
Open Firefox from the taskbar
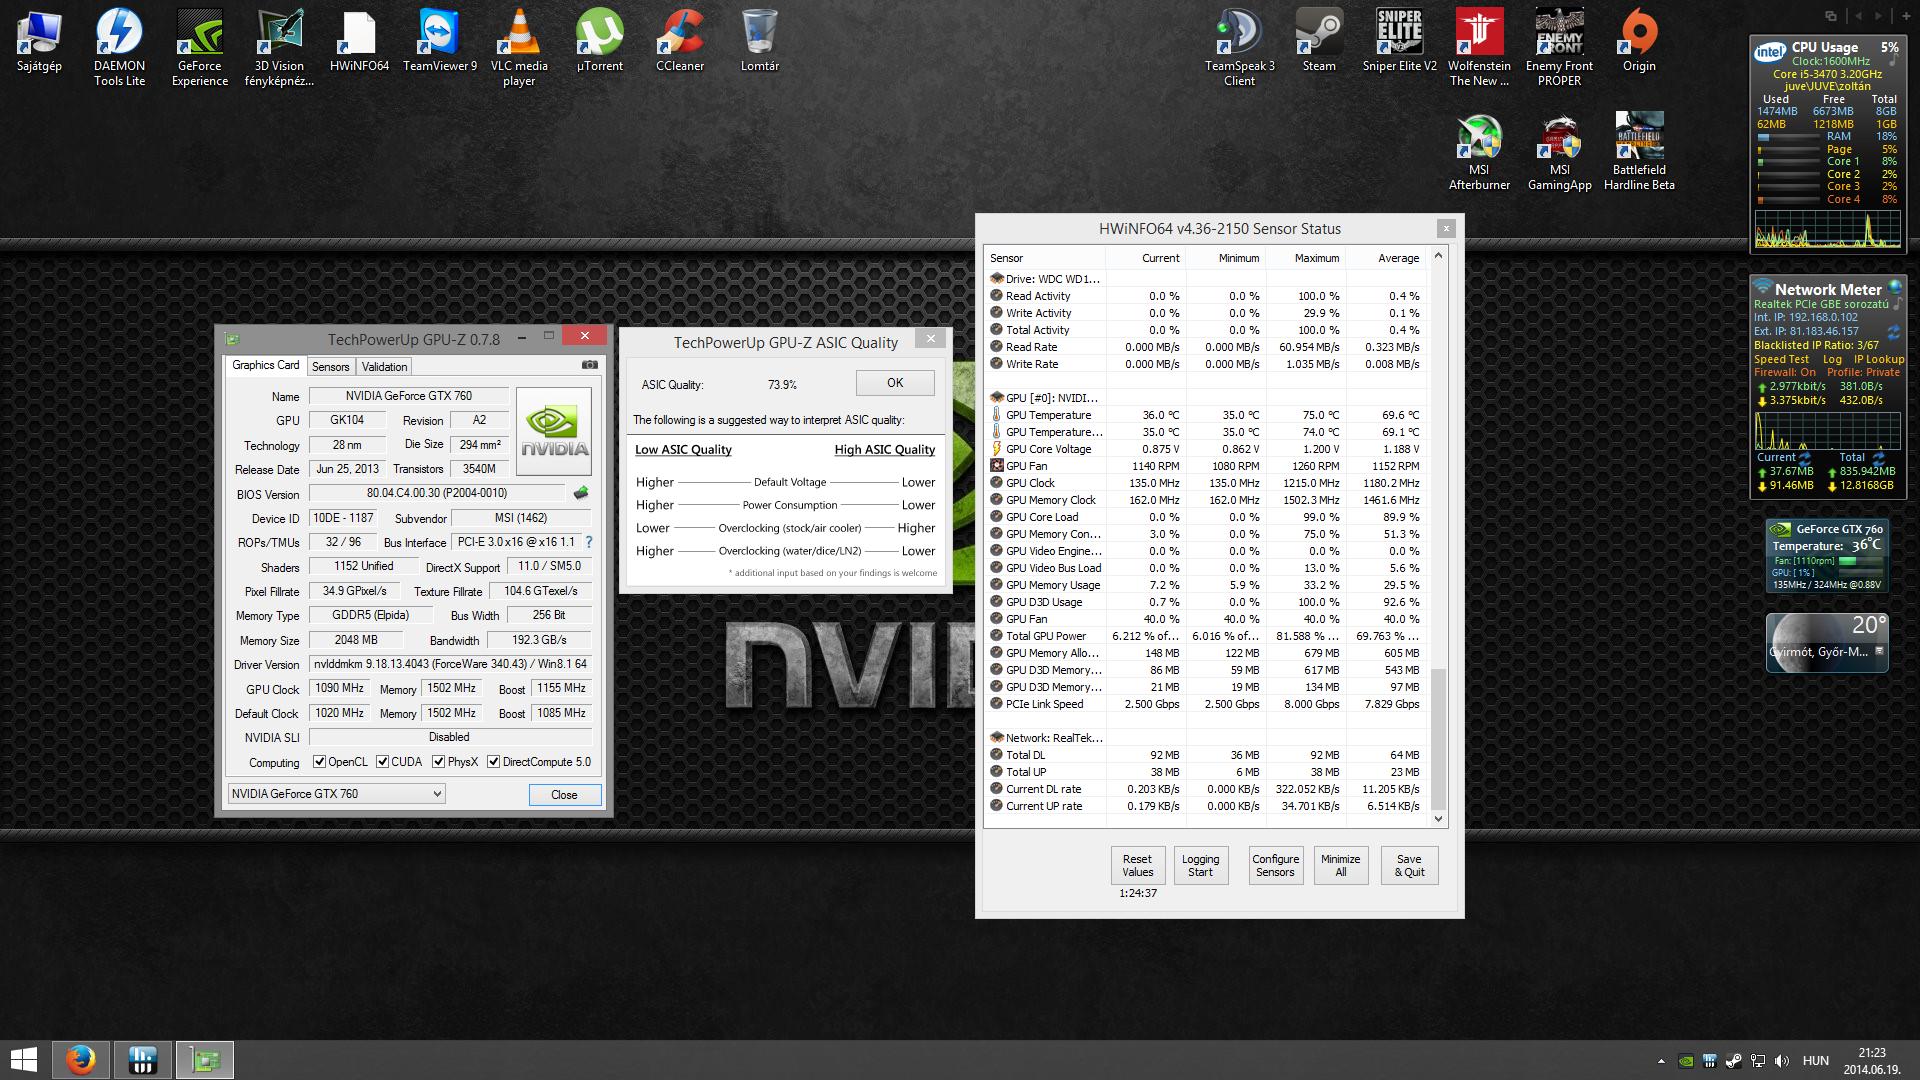pyautogui.click(x=80, y=1060)
